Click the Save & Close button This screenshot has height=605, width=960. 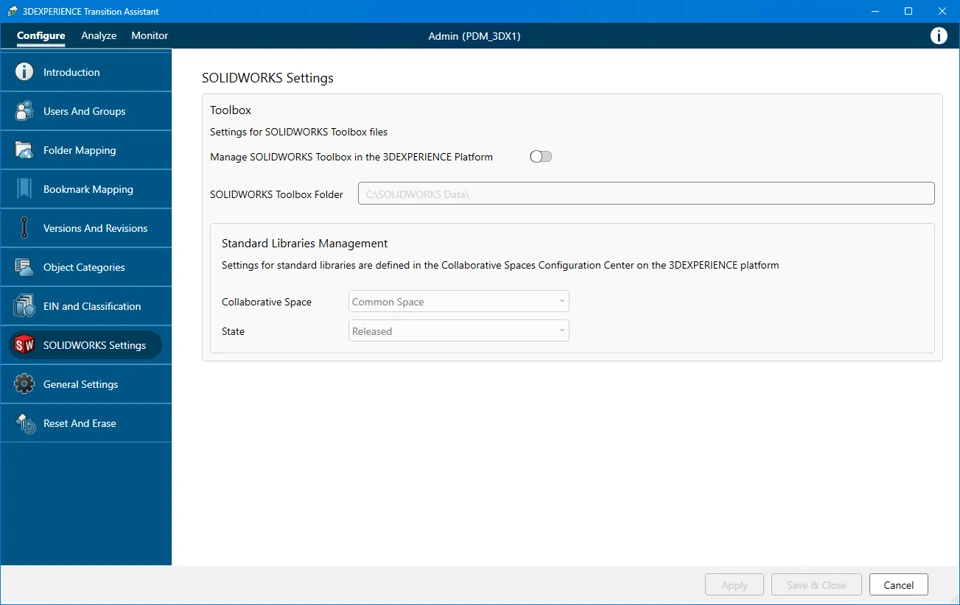tap(816, 585)
